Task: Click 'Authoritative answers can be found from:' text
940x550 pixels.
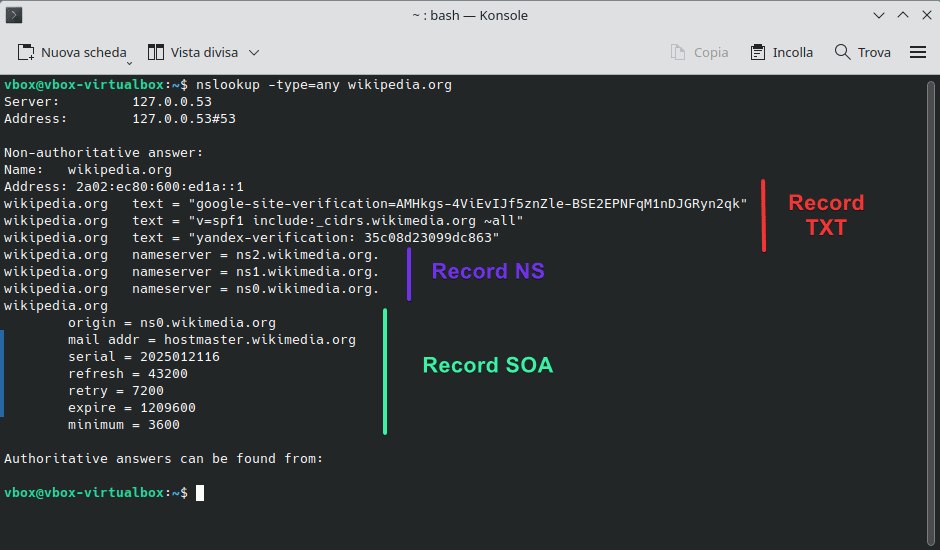Action: (x=164, y=459)
